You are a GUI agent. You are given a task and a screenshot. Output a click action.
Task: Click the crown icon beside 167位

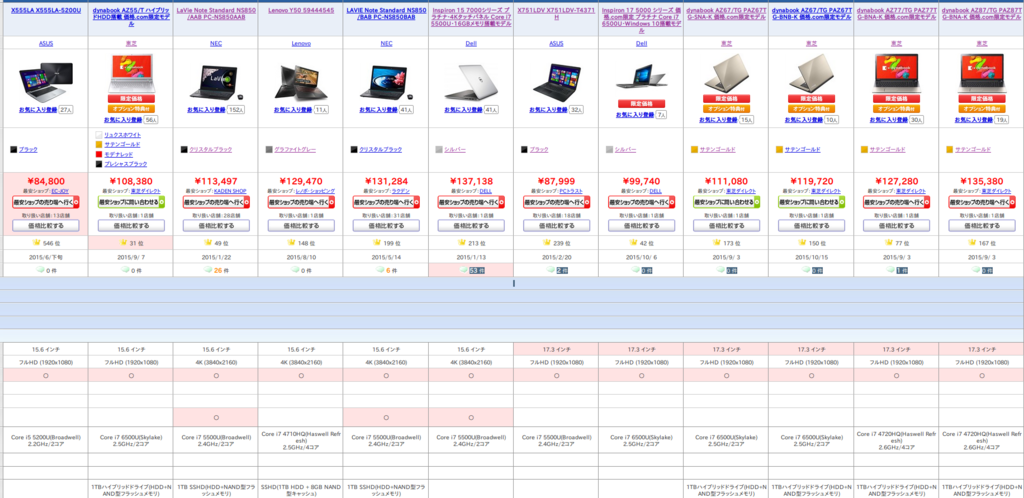pos(972,243)
